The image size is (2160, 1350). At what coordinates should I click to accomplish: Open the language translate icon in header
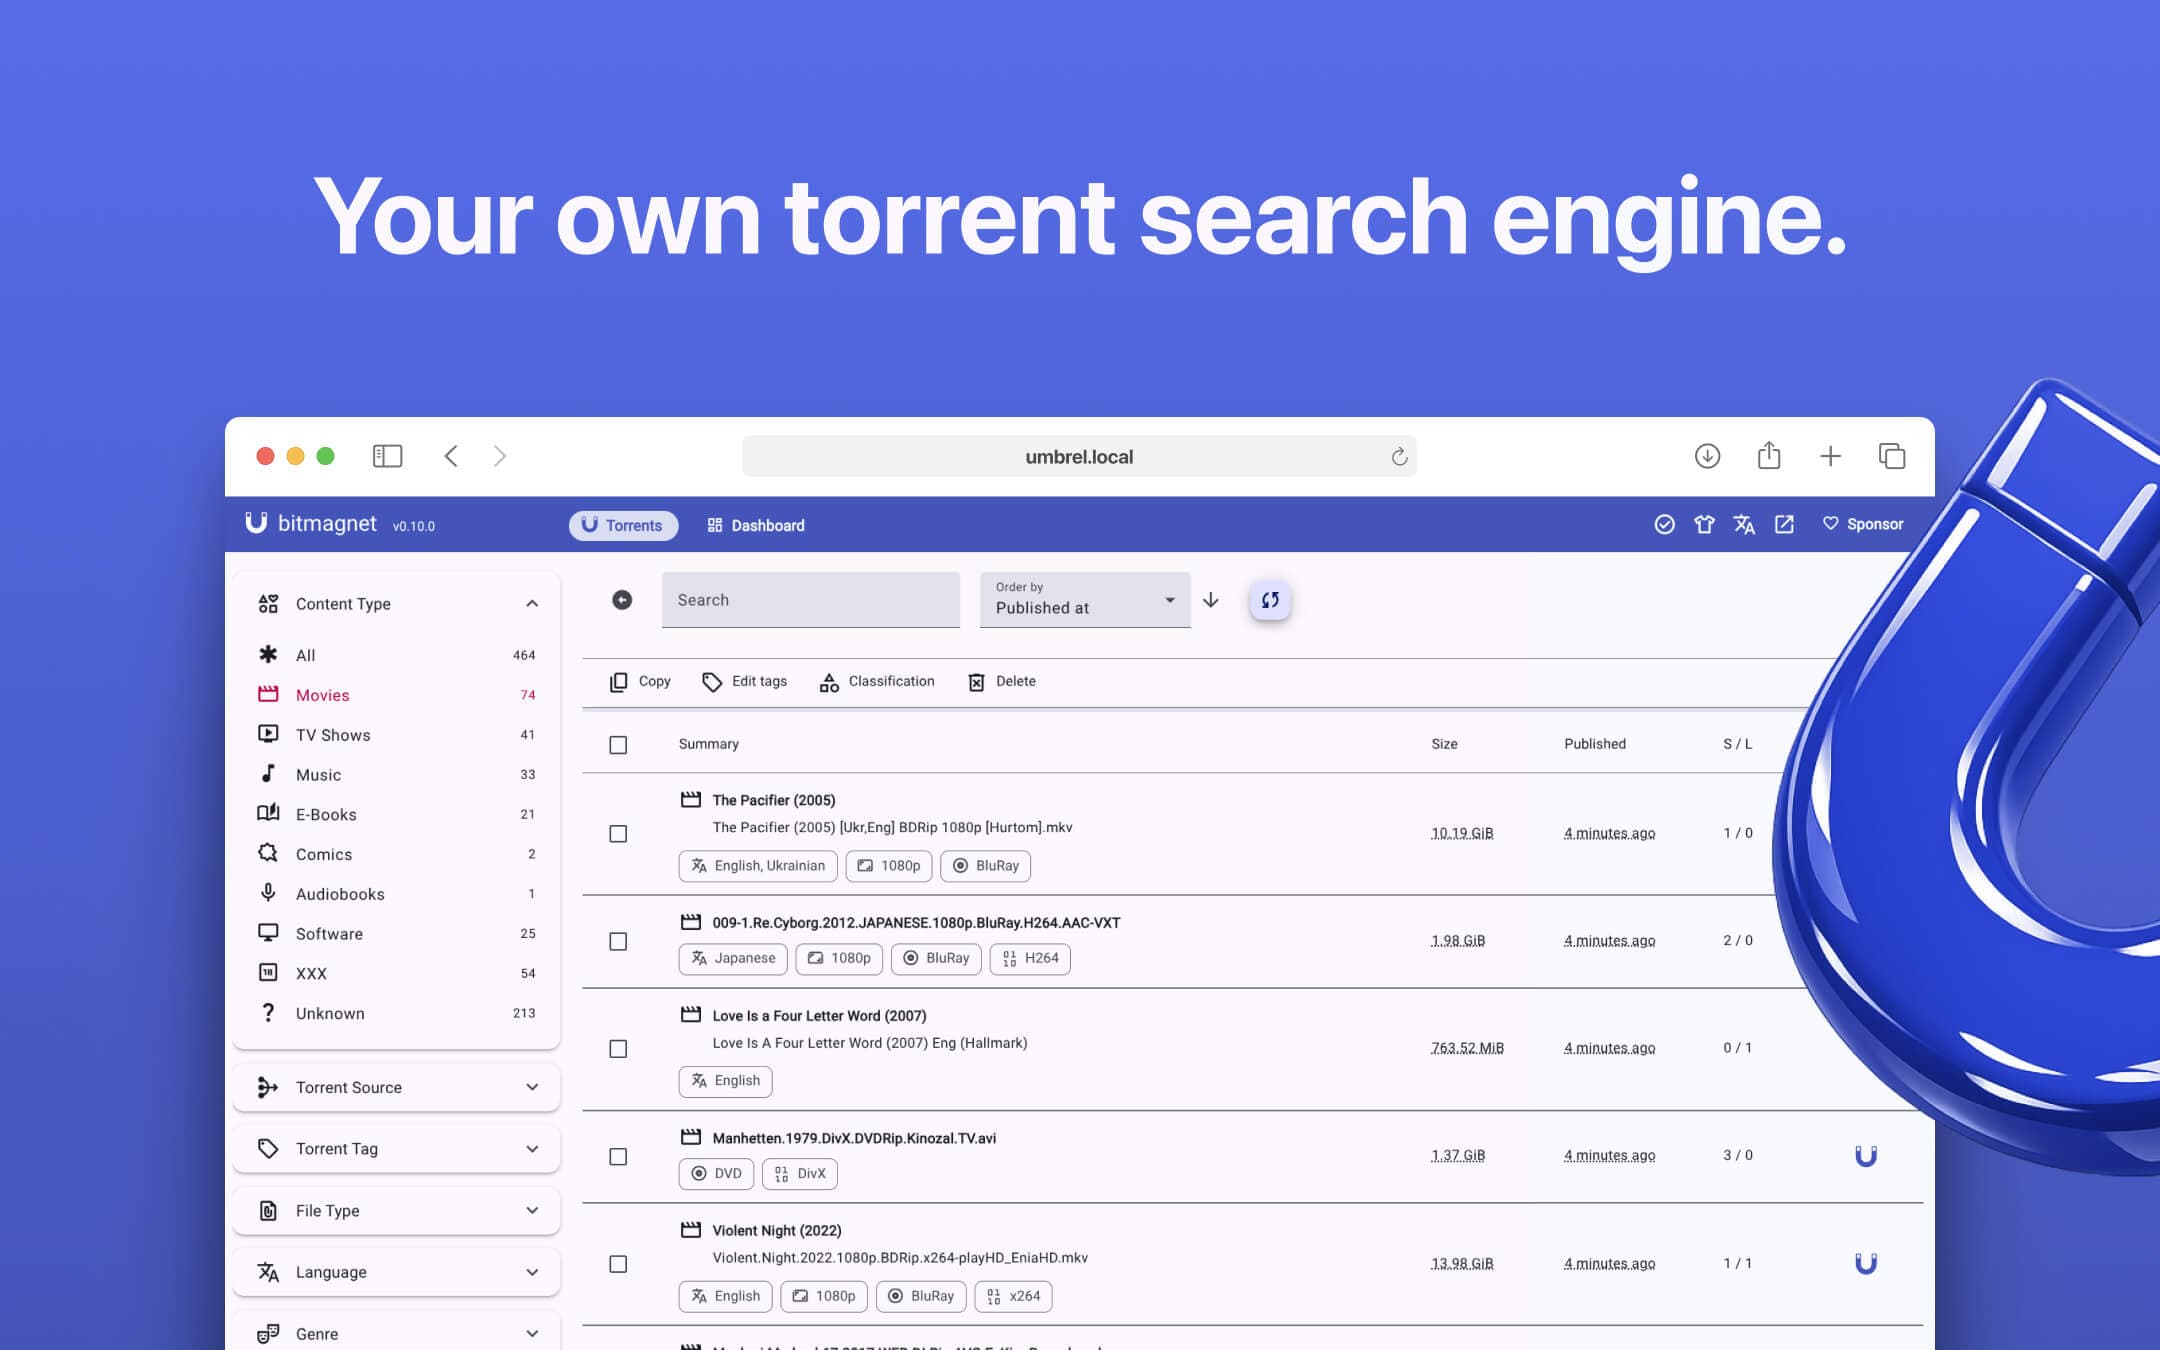coord(1744,524)
